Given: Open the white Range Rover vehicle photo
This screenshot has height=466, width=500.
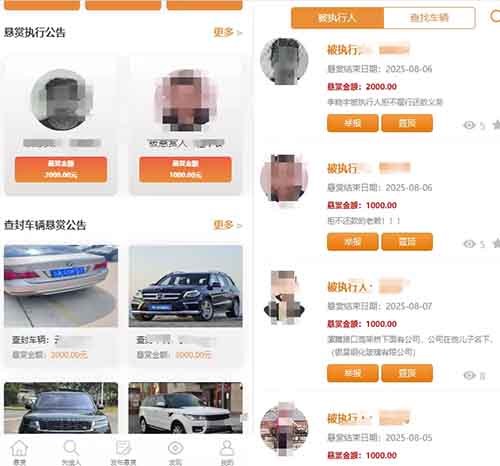Looking at the screenshot, I should (x=185, y=408).
